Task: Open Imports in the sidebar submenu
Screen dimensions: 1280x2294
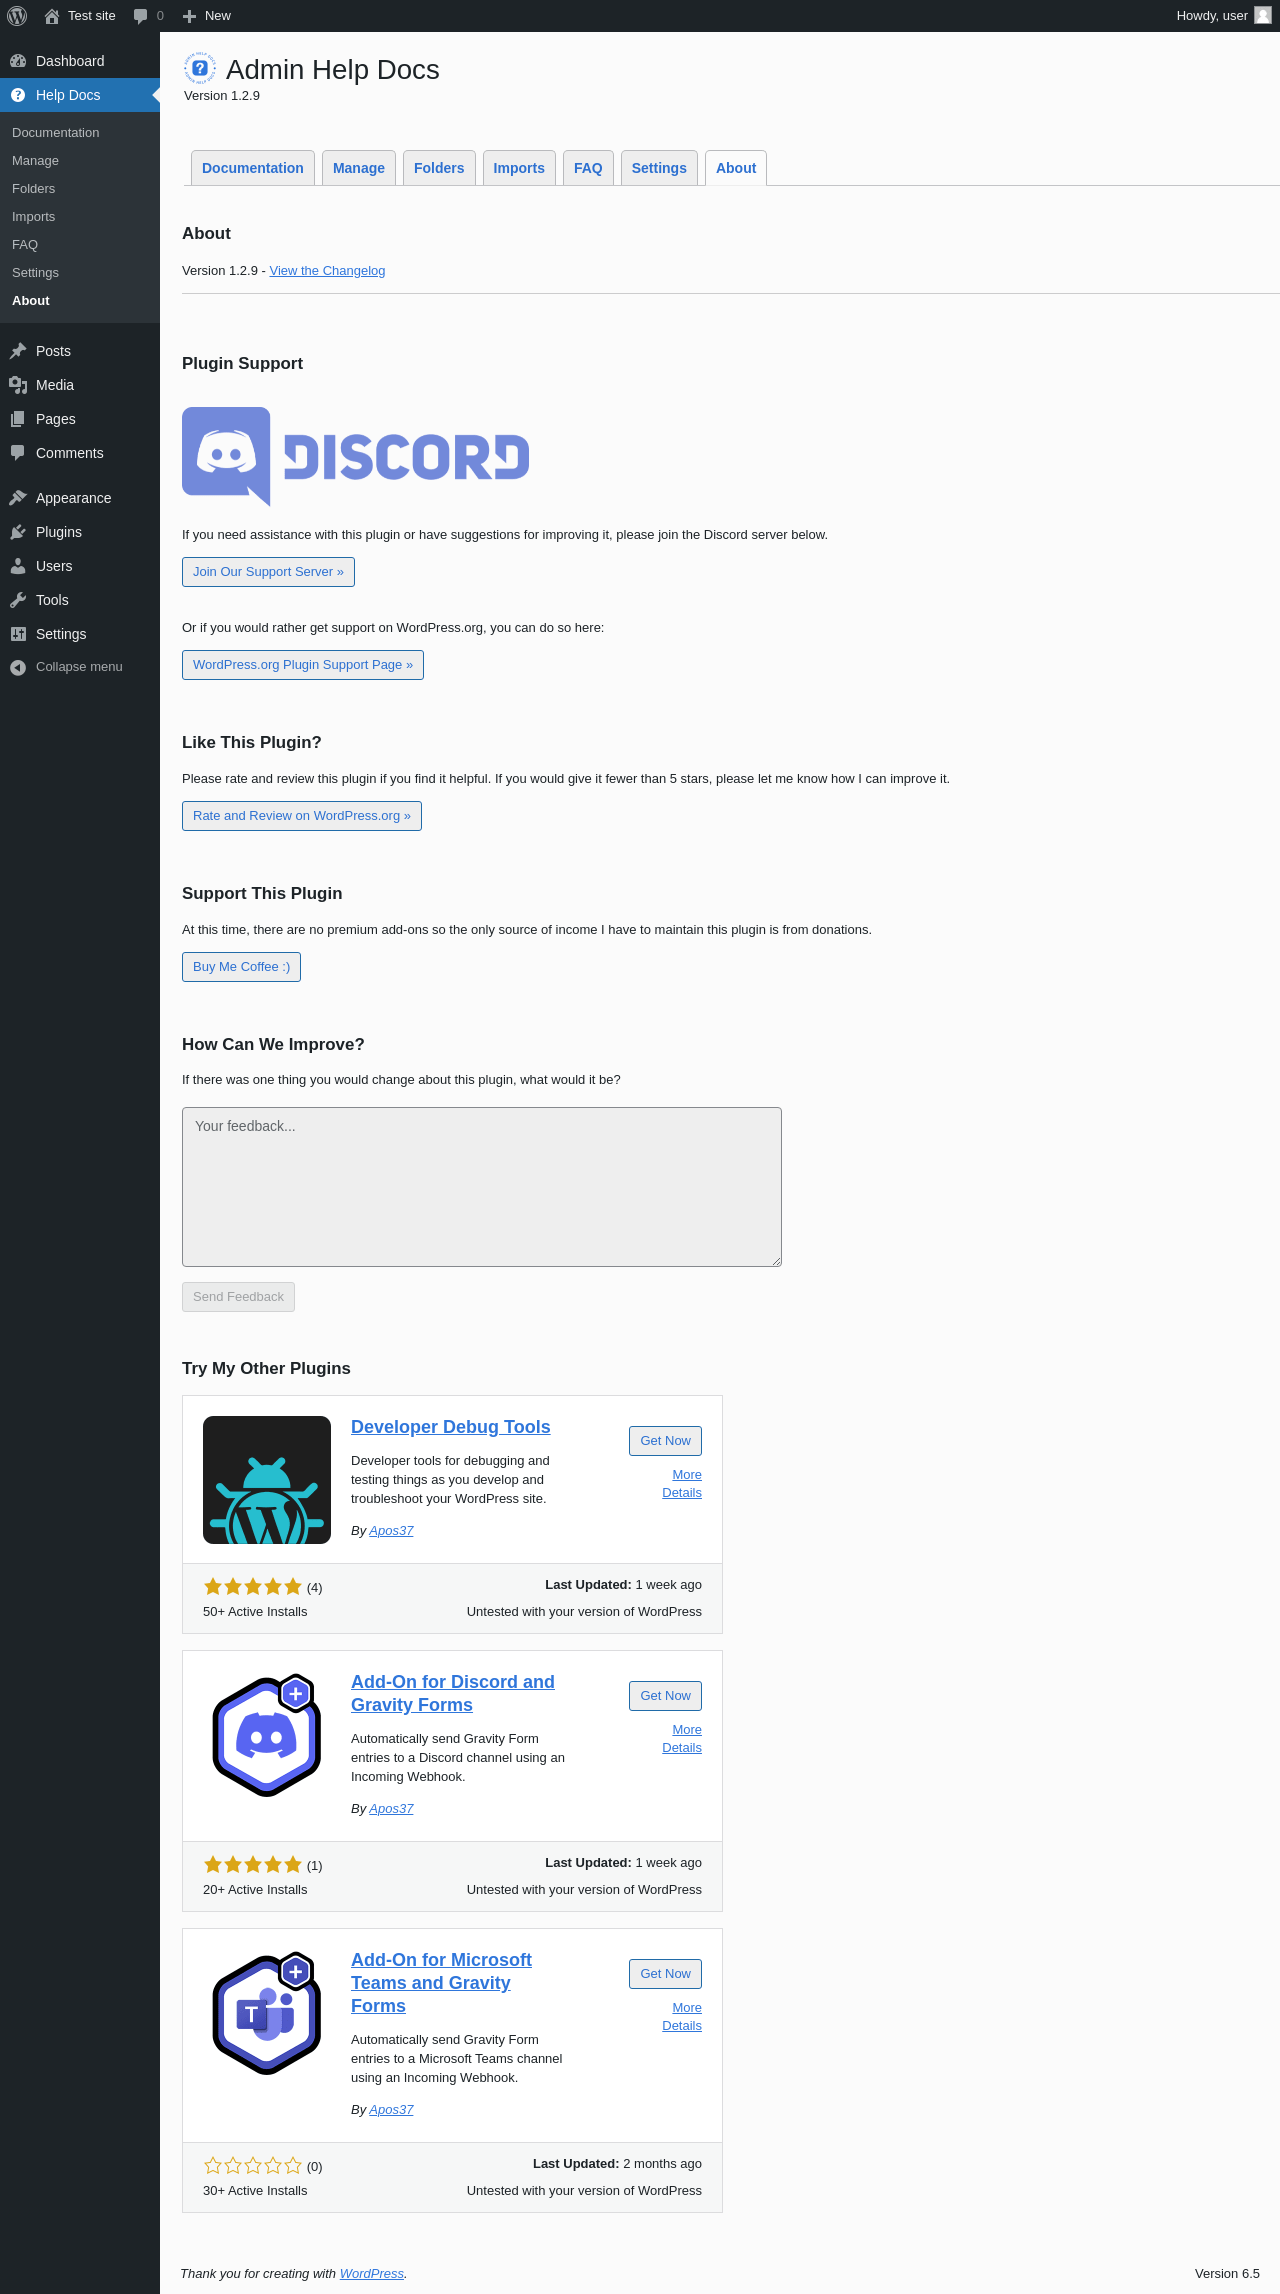Action: pyautogui.click(x=34, y=217)
